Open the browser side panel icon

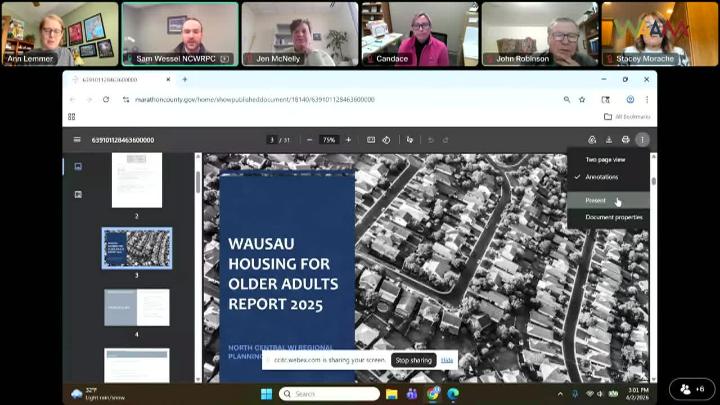click(606, 99)
